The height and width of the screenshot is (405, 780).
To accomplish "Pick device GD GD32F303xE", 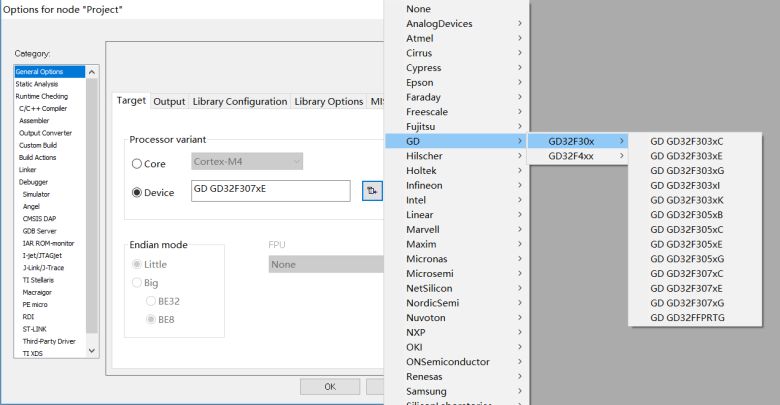I will point(695,156).
